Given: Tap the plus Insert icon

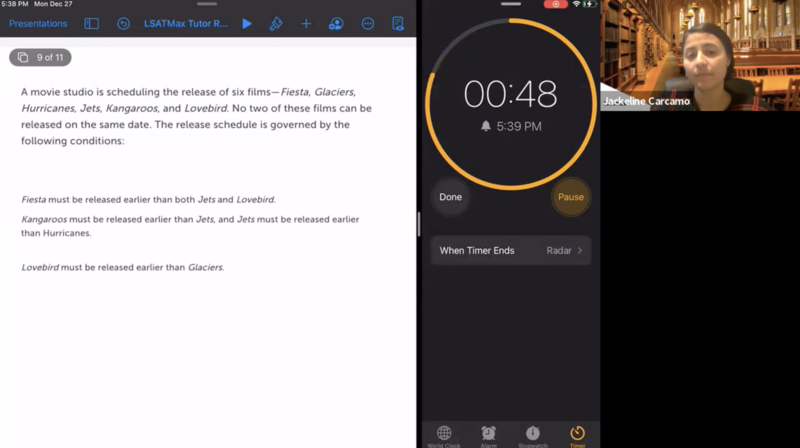Looking at the screenshot, I should pyautogui.click(x=306, y=23).
